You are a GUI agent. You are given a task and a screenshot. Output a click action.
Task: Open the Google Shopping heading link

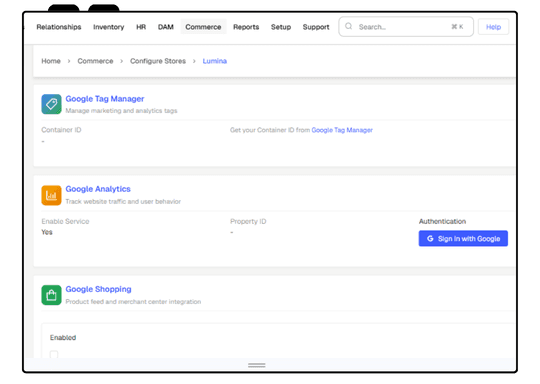point(98,289)
